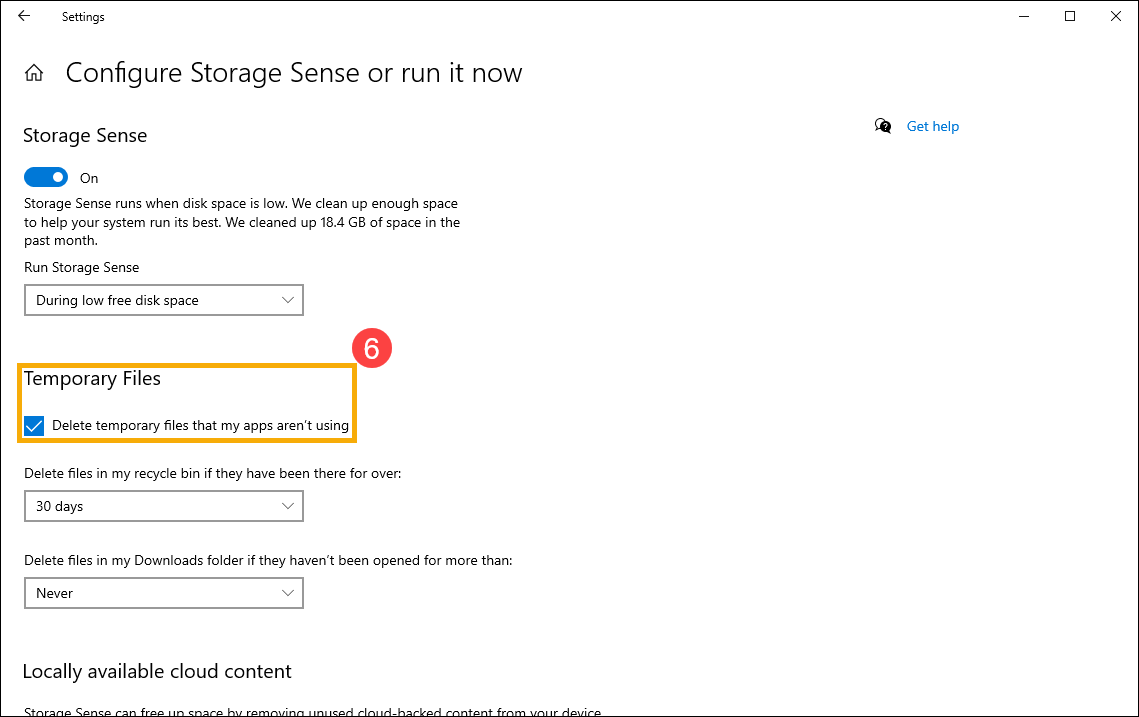
Task: Open the Run Storage Sense dropdown
Action: click(163, 300)
